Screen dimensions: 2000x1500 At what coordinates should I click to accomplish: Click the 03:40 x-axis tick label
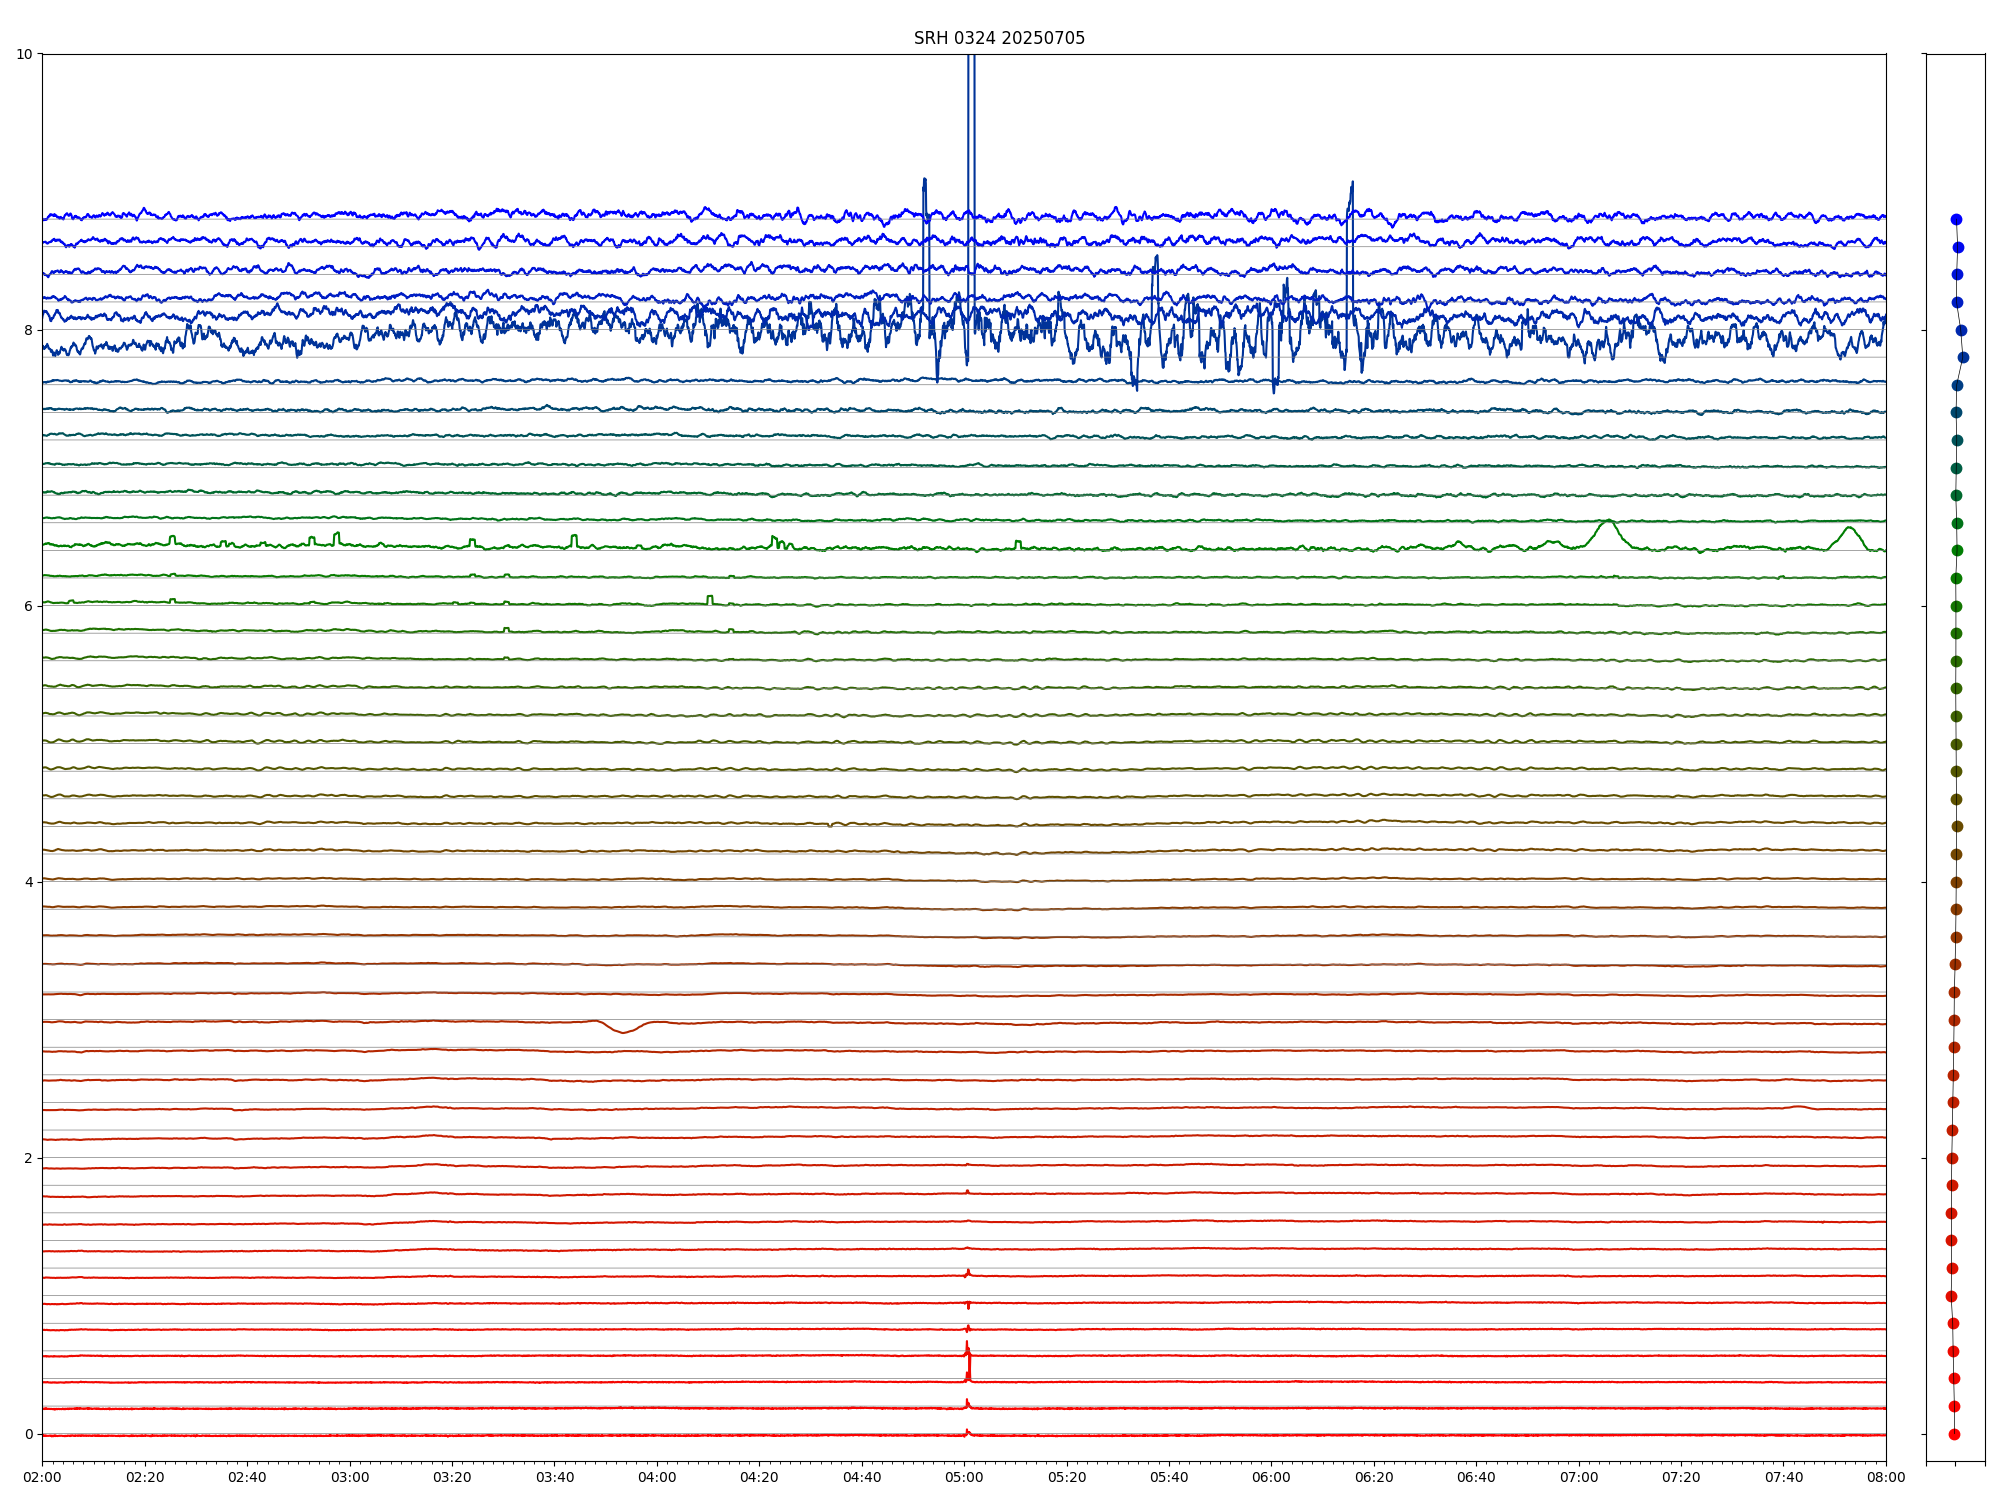pos(554,1477)
